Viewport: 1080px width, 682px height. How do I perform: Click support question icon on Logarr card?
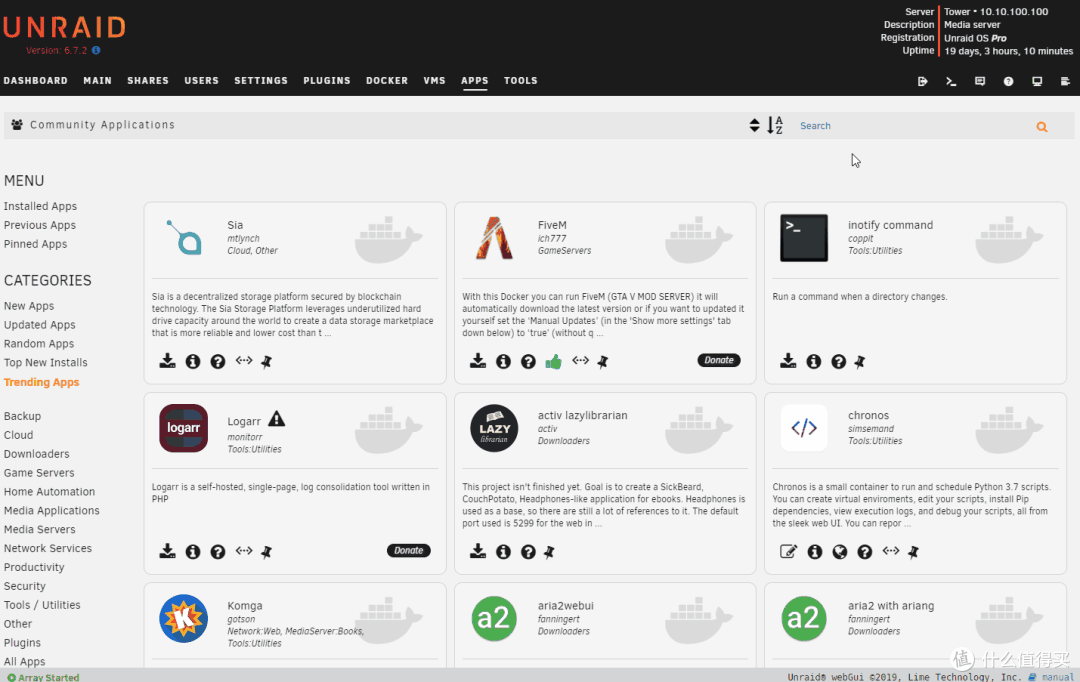pyautogui.click(x=217, y=551)
